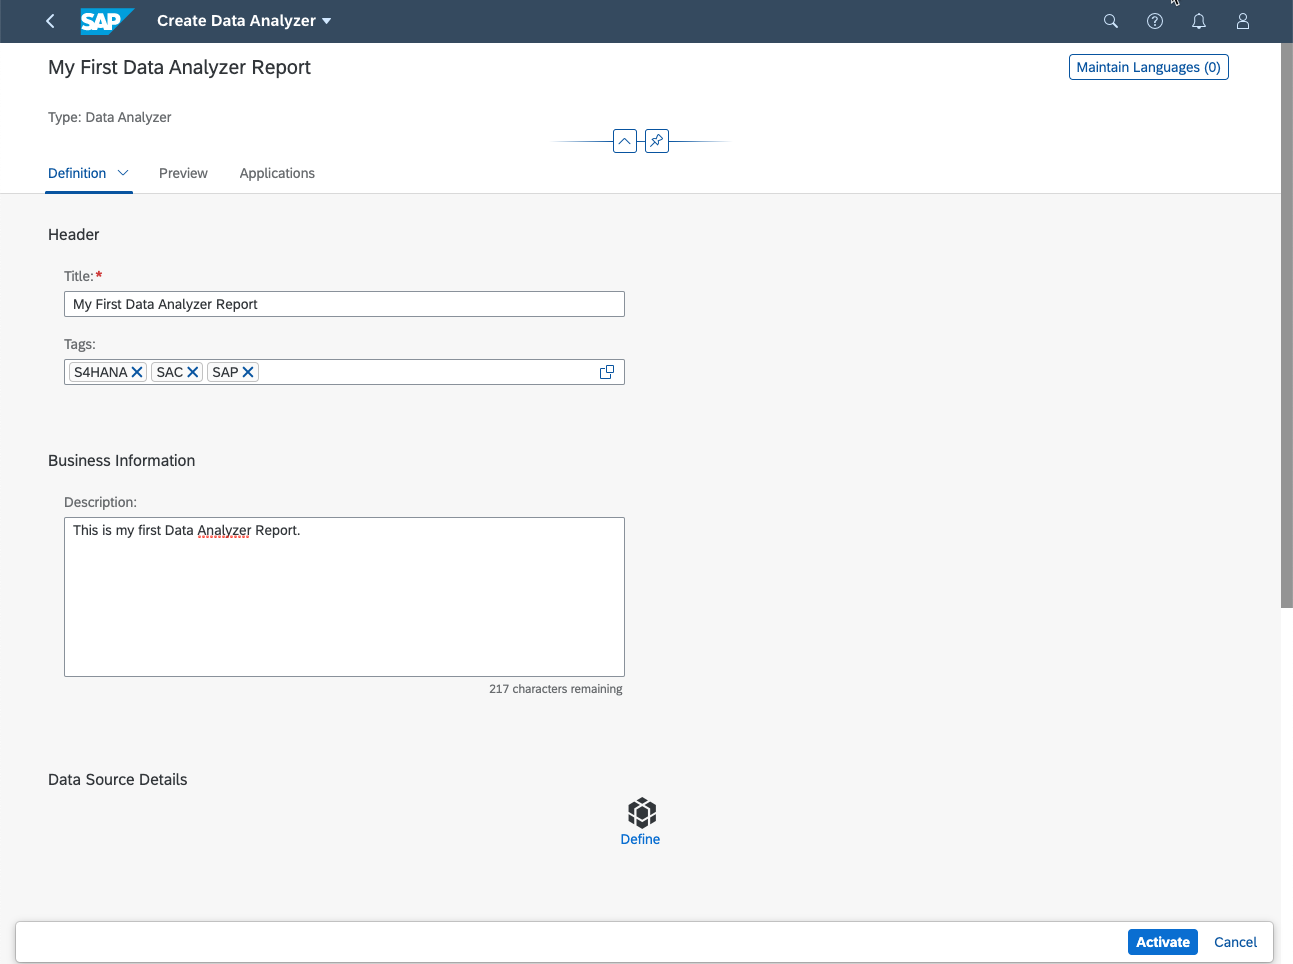Remove the S4HANA tag
Viewport: 1293px width, 964px height.
[137, 372]
